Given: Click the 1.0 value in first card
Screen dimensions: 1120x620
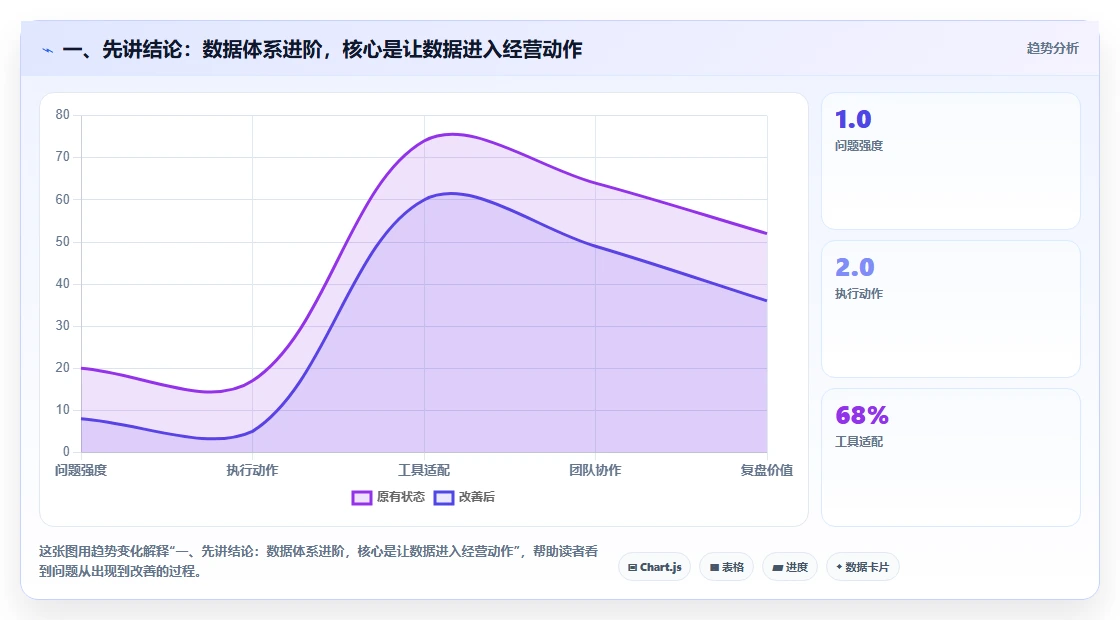Looking at the screenshot, I should pos(853,119).
